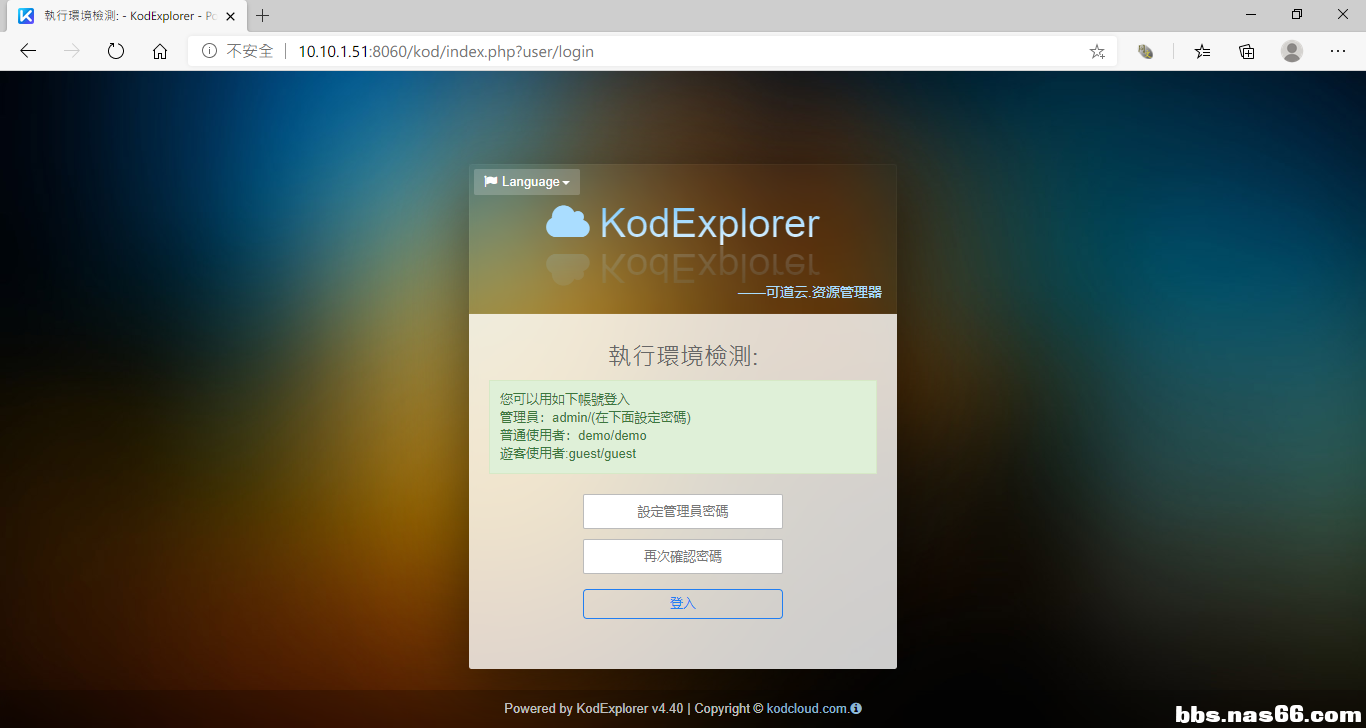View site security info icon
1366x728 pixels.
209,51
